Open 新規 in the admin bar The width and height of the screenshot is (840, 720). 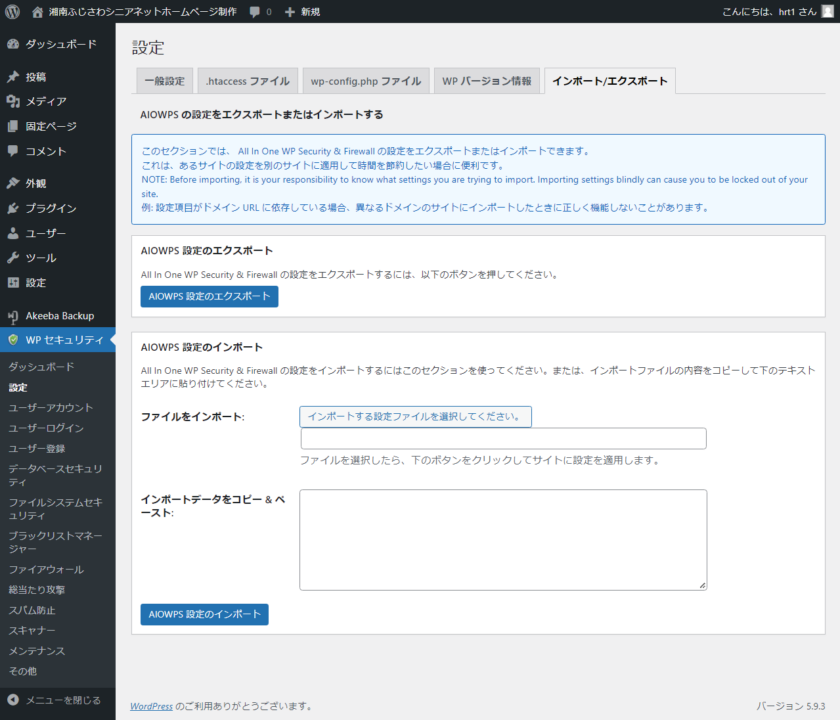point(310,12)
